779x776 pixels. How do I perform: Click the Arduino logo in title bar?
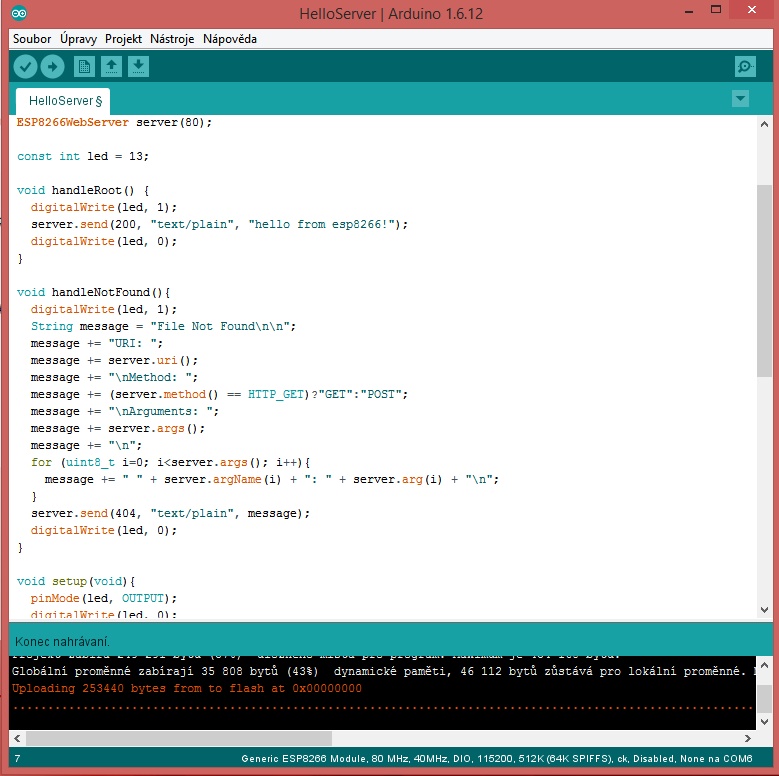20,14
